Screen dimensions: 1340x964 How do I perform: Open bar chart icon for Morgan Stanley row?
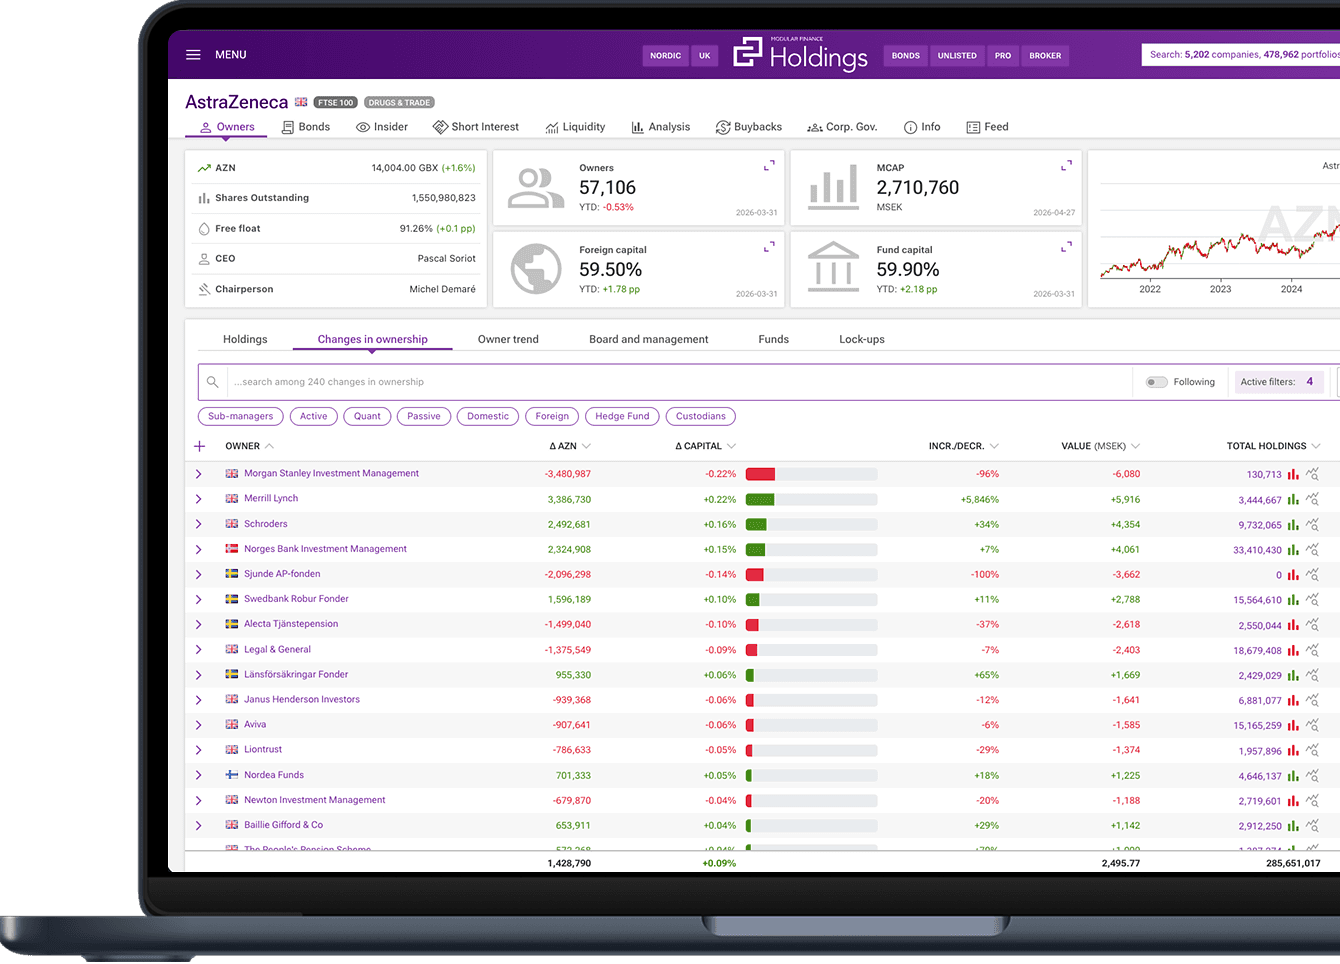point(1293,474)
